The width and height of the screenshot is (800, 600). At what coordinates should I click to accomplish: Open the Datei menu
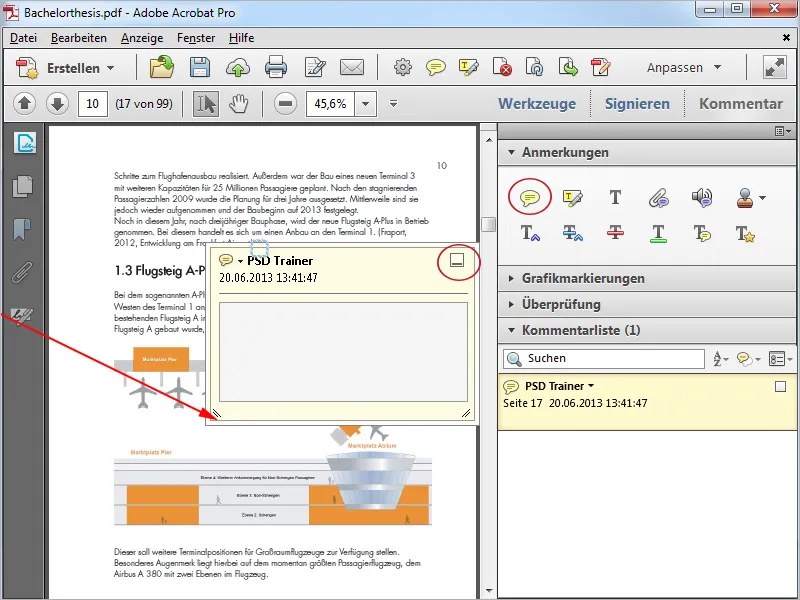[23, 38]
